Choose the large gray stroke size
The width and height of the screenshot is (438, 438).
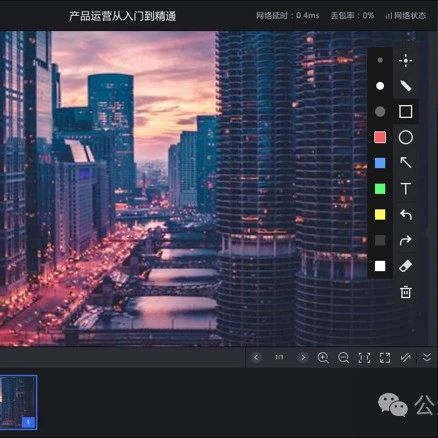click(x=380, y=112)
